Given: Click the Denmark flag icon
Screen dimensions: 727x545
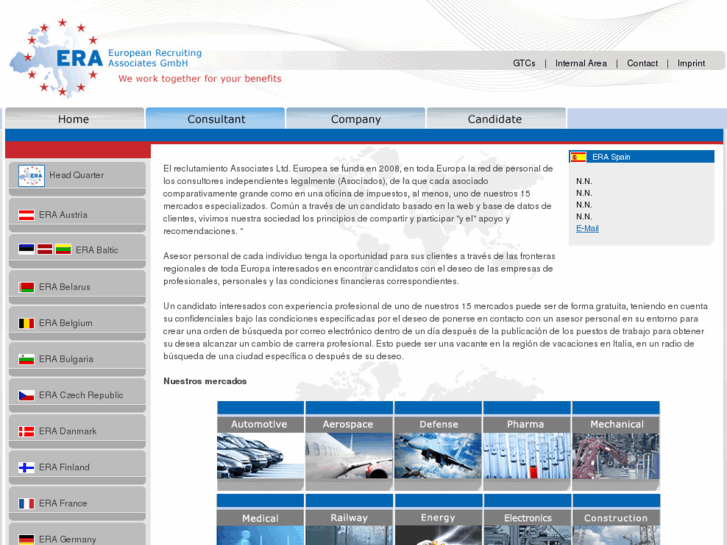Looking at the screenshot, I should pos(26,431).
